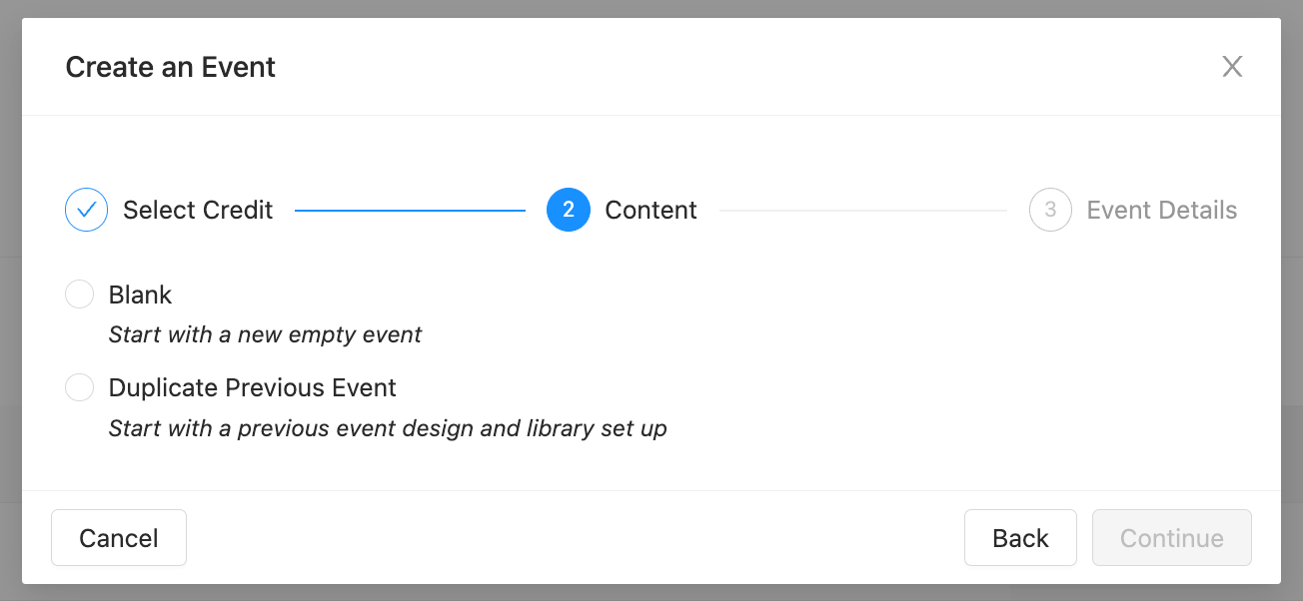
Task: Click the Create an Event dialog title
Action: (170, 66)
